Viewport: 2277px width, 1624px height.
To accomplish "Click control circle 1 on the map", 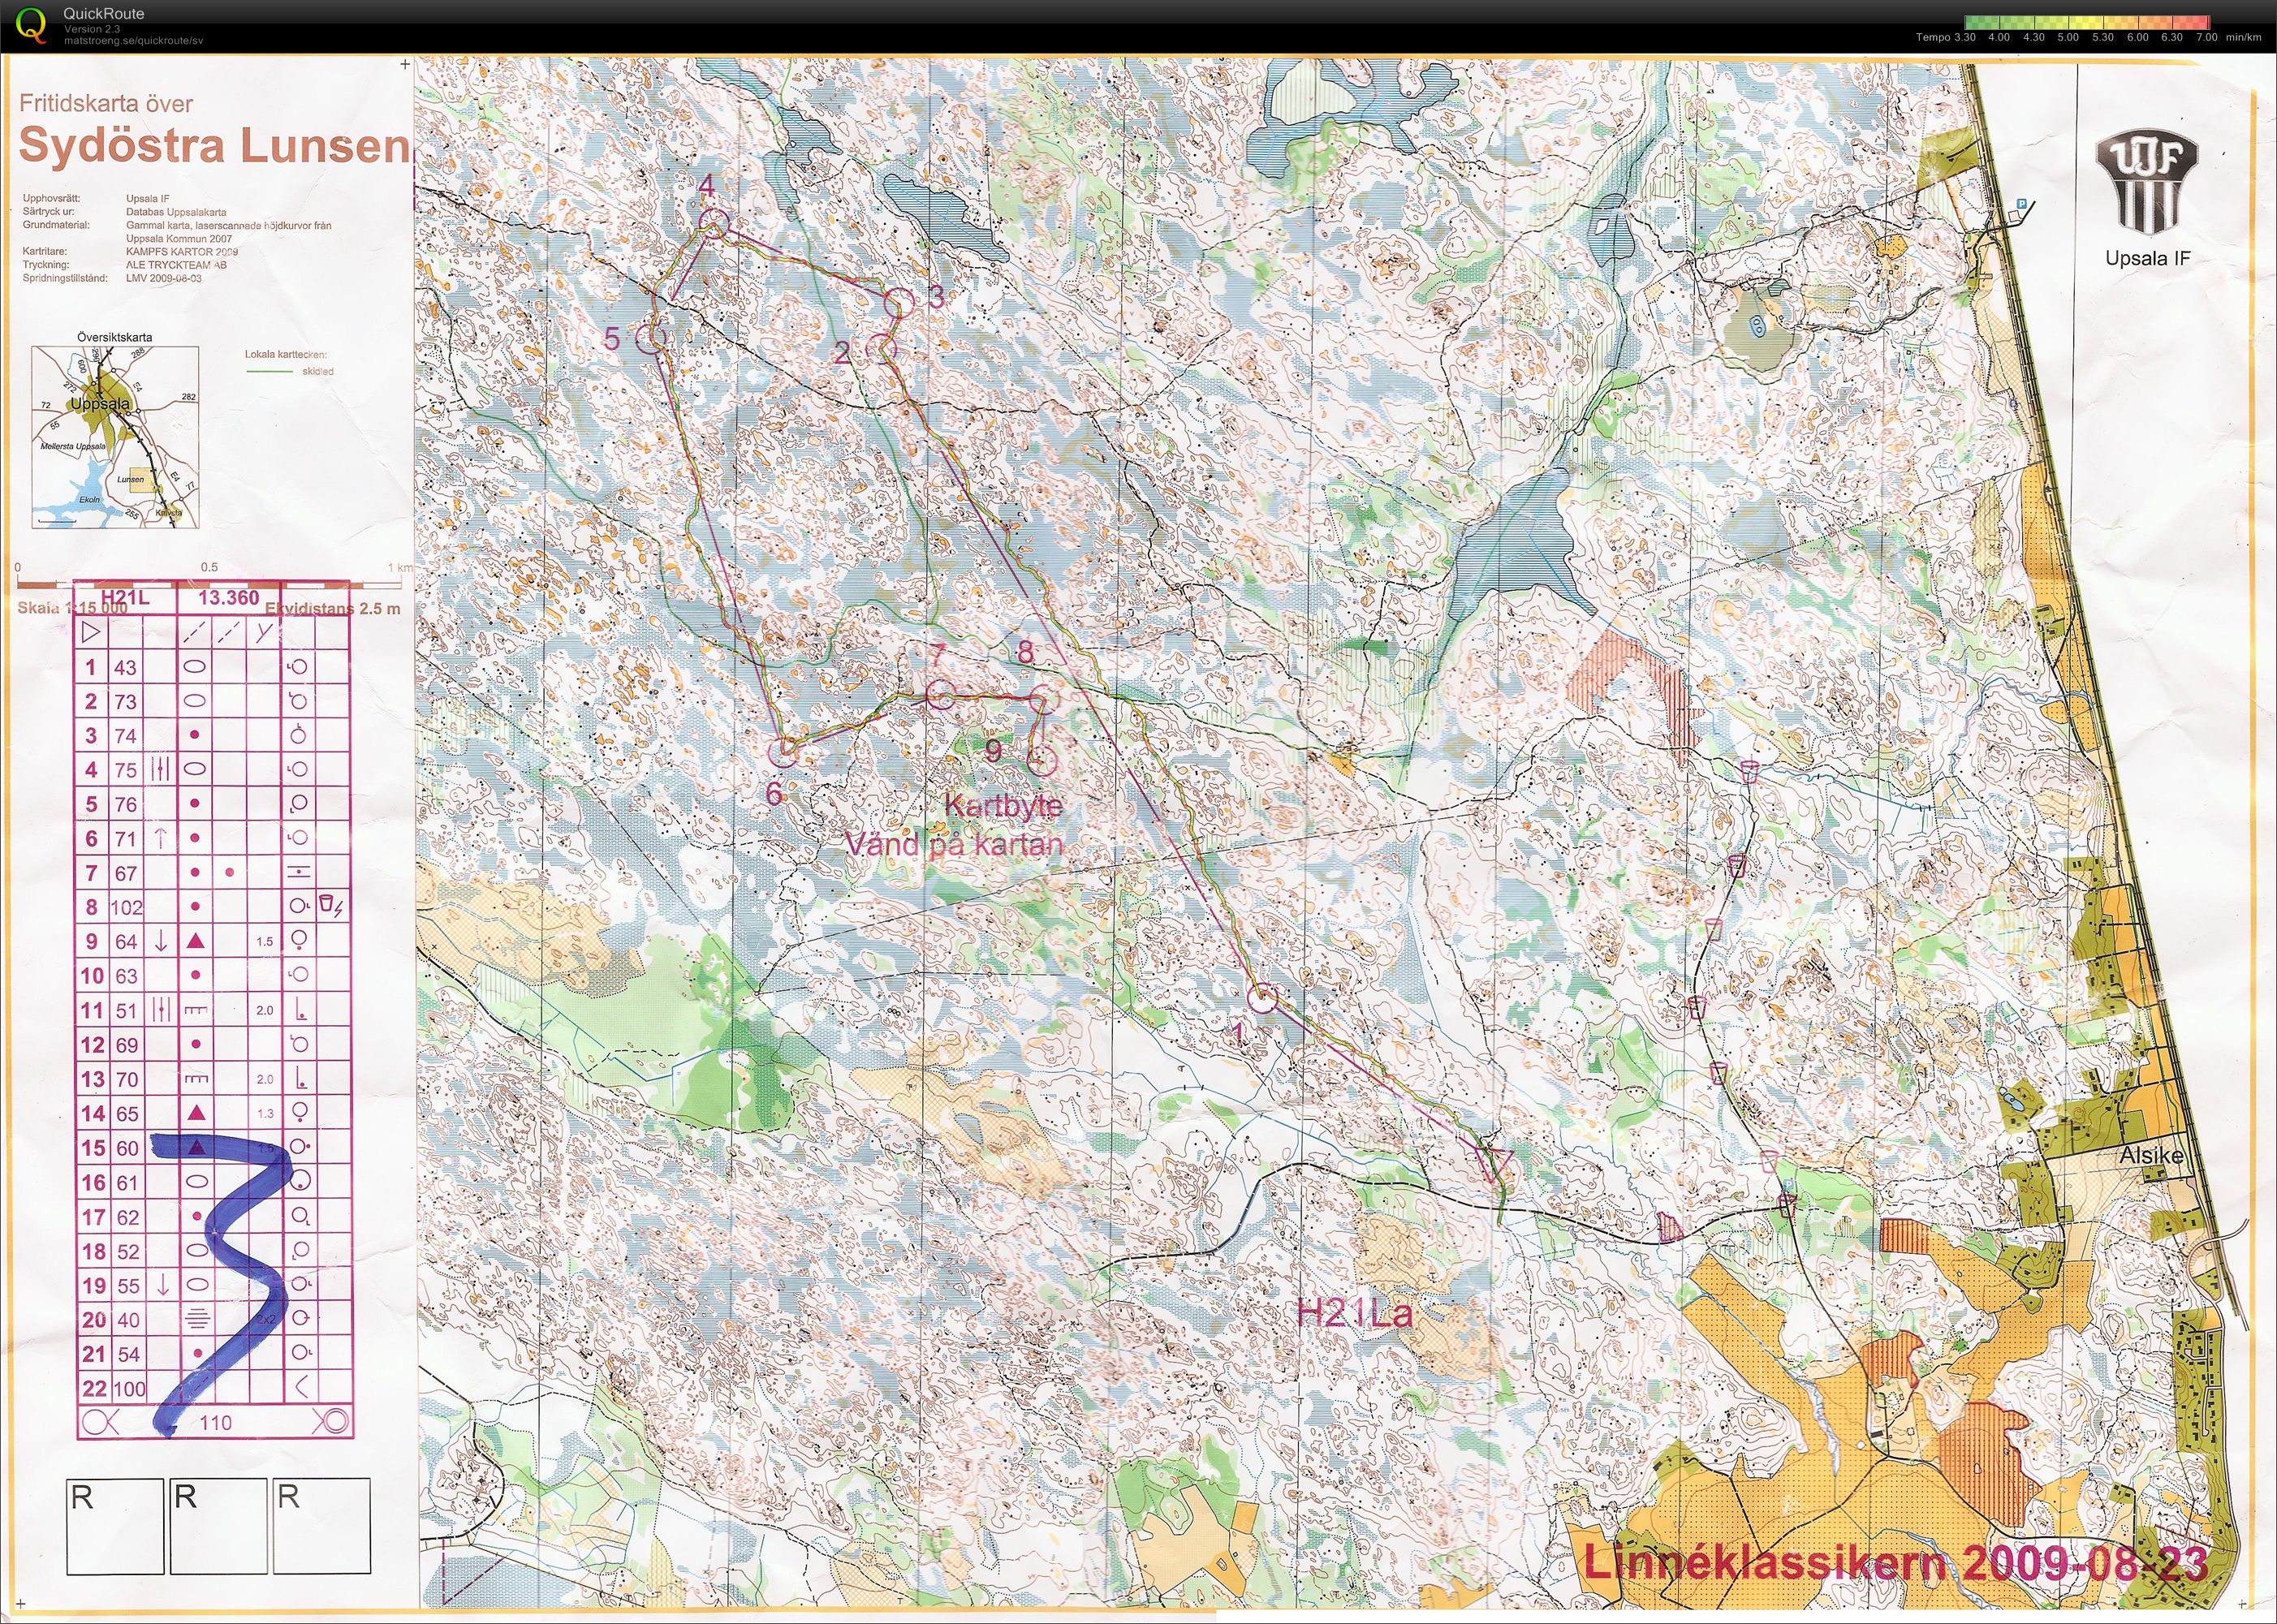I will 1263,998.
